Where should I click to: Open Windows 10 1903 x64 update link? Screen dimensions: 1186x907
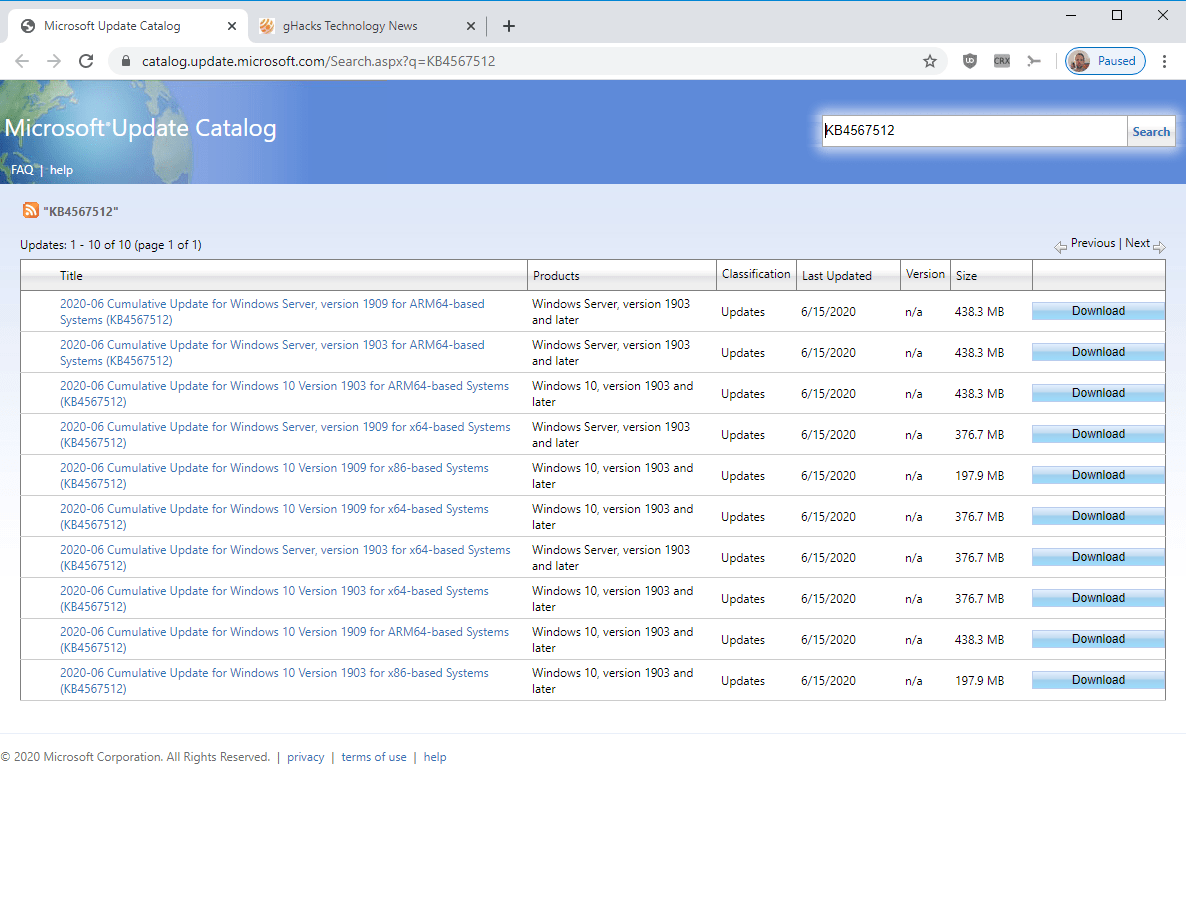274,598
